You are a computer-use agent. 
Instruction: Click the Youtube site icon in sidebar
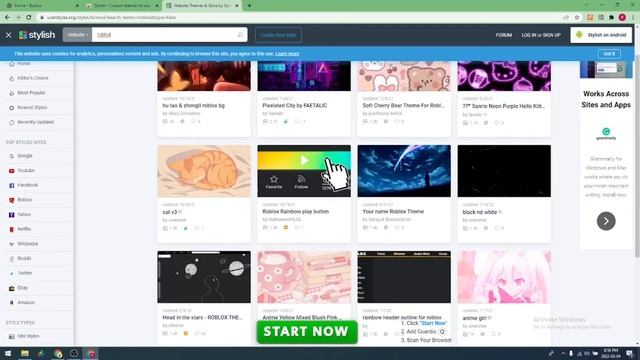(11, 171)
